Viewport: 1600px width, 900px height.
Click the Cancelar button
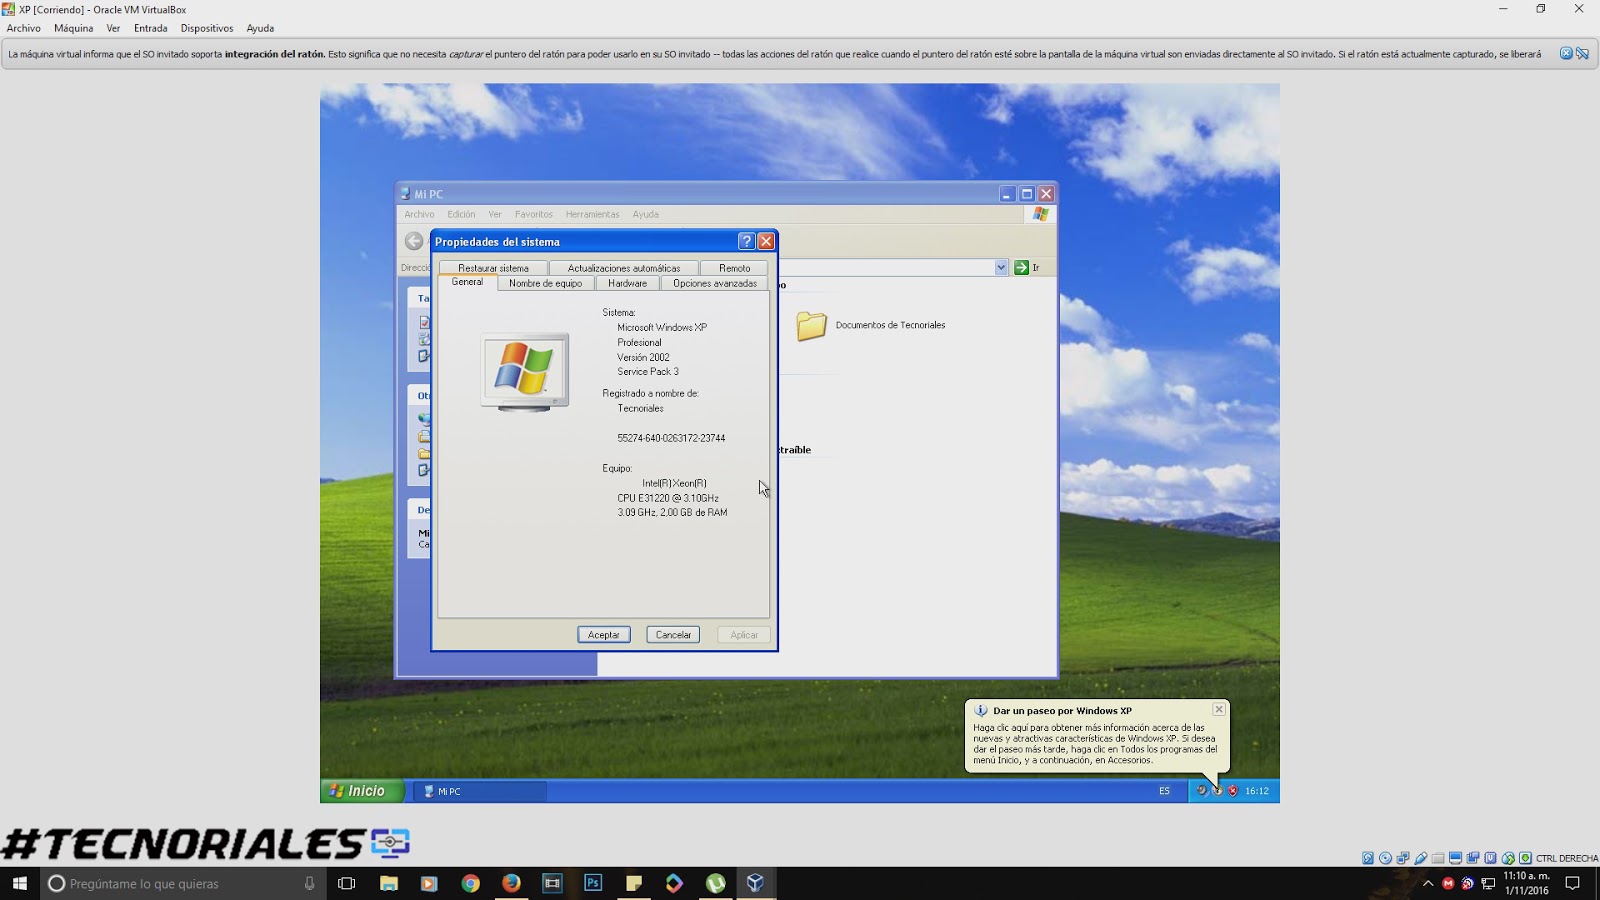click(x=673, y=635)
